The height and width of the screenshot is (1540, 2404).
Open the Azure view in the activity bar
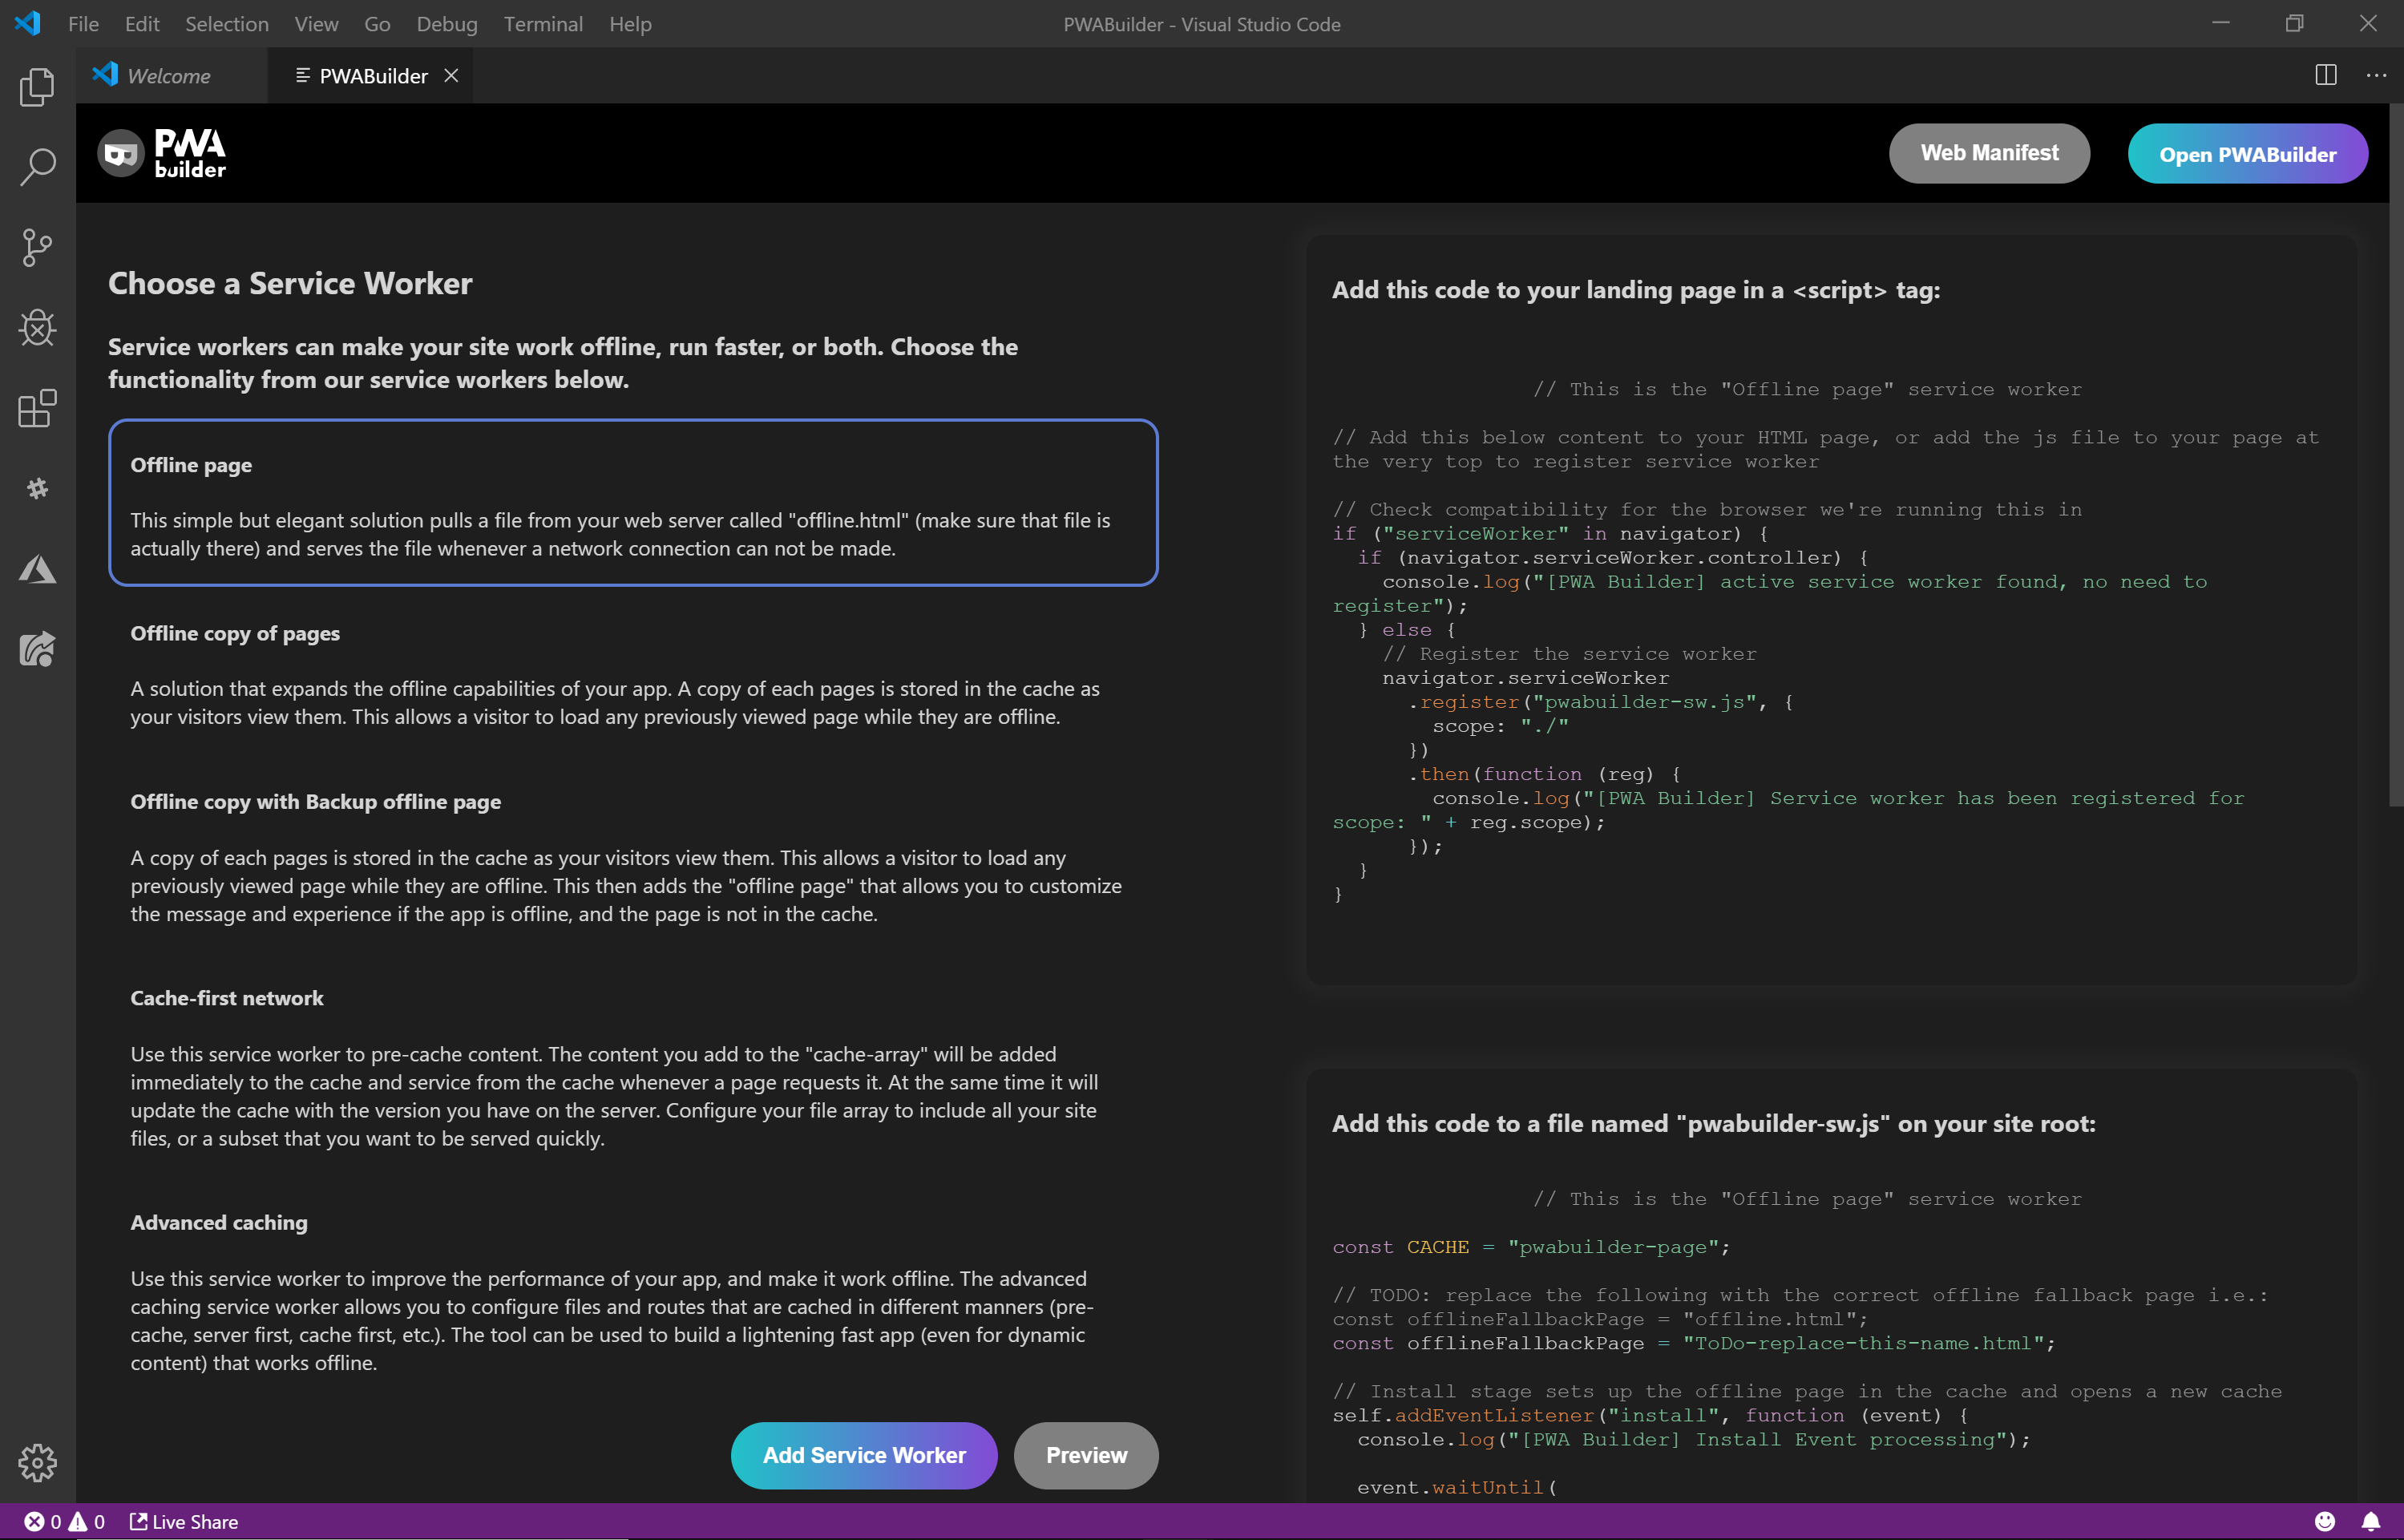[x=37, y=568]
